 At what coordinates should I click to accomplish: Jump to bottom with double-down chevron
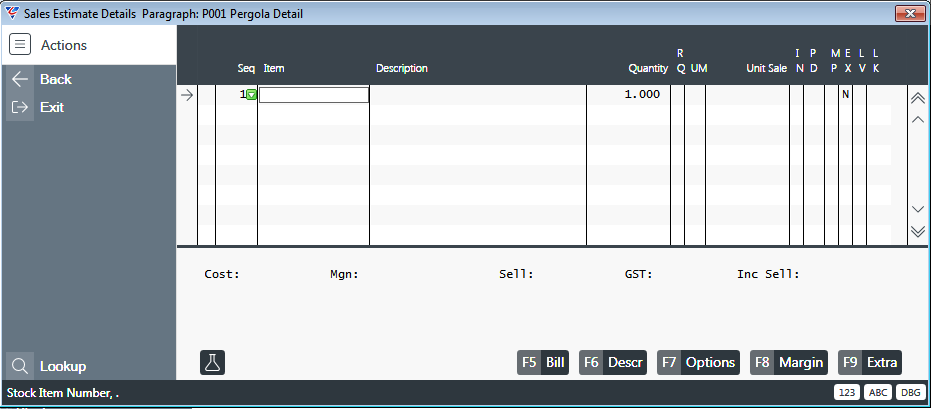point(918,231)
